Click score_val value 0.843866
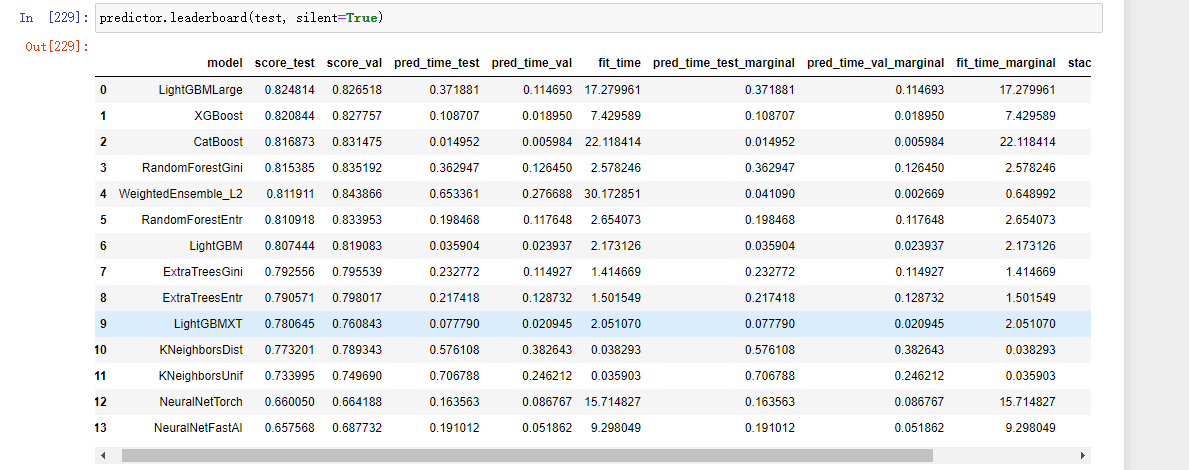1189x470 pixels. [357, 194]
